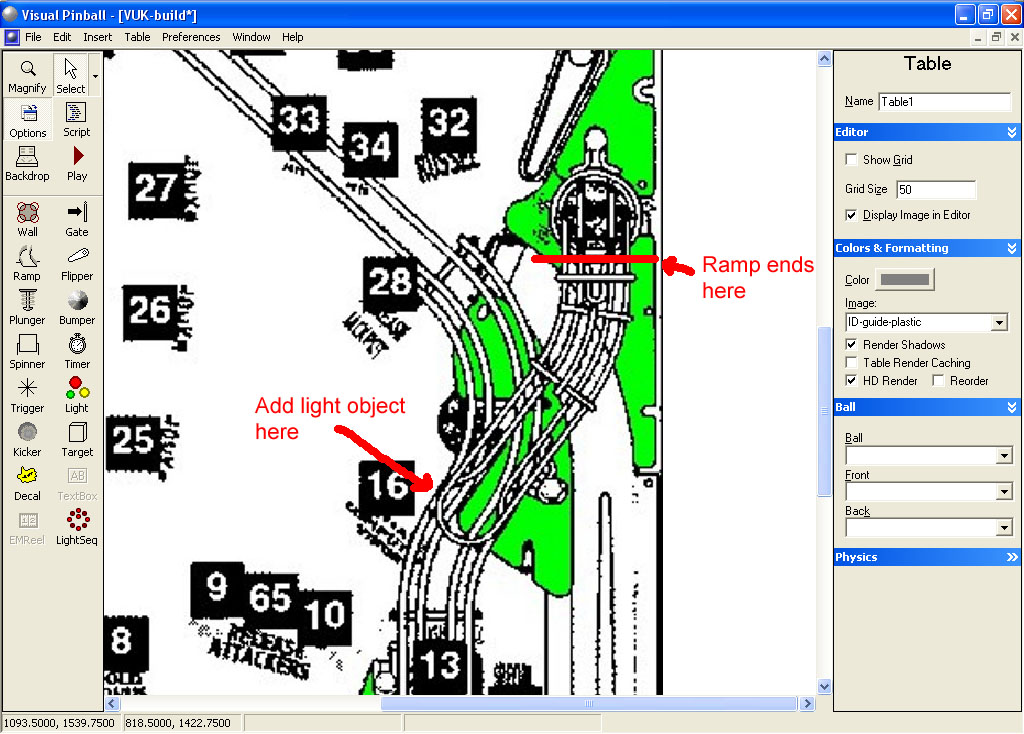
Task: Click the Grid Size input field
Action: point(935,190)
